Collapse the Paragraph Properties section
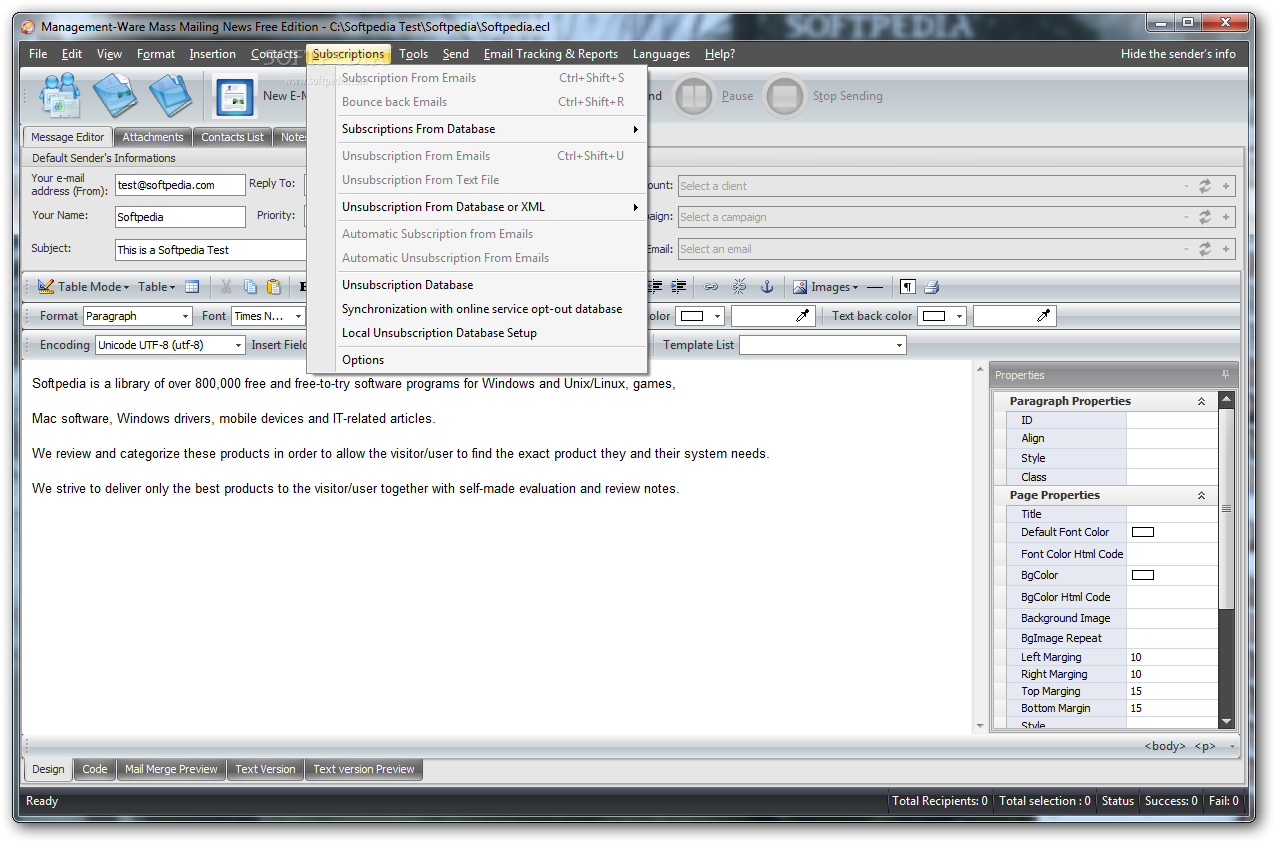Viewport: 1276px width, 843px height. pos(1202,401)
